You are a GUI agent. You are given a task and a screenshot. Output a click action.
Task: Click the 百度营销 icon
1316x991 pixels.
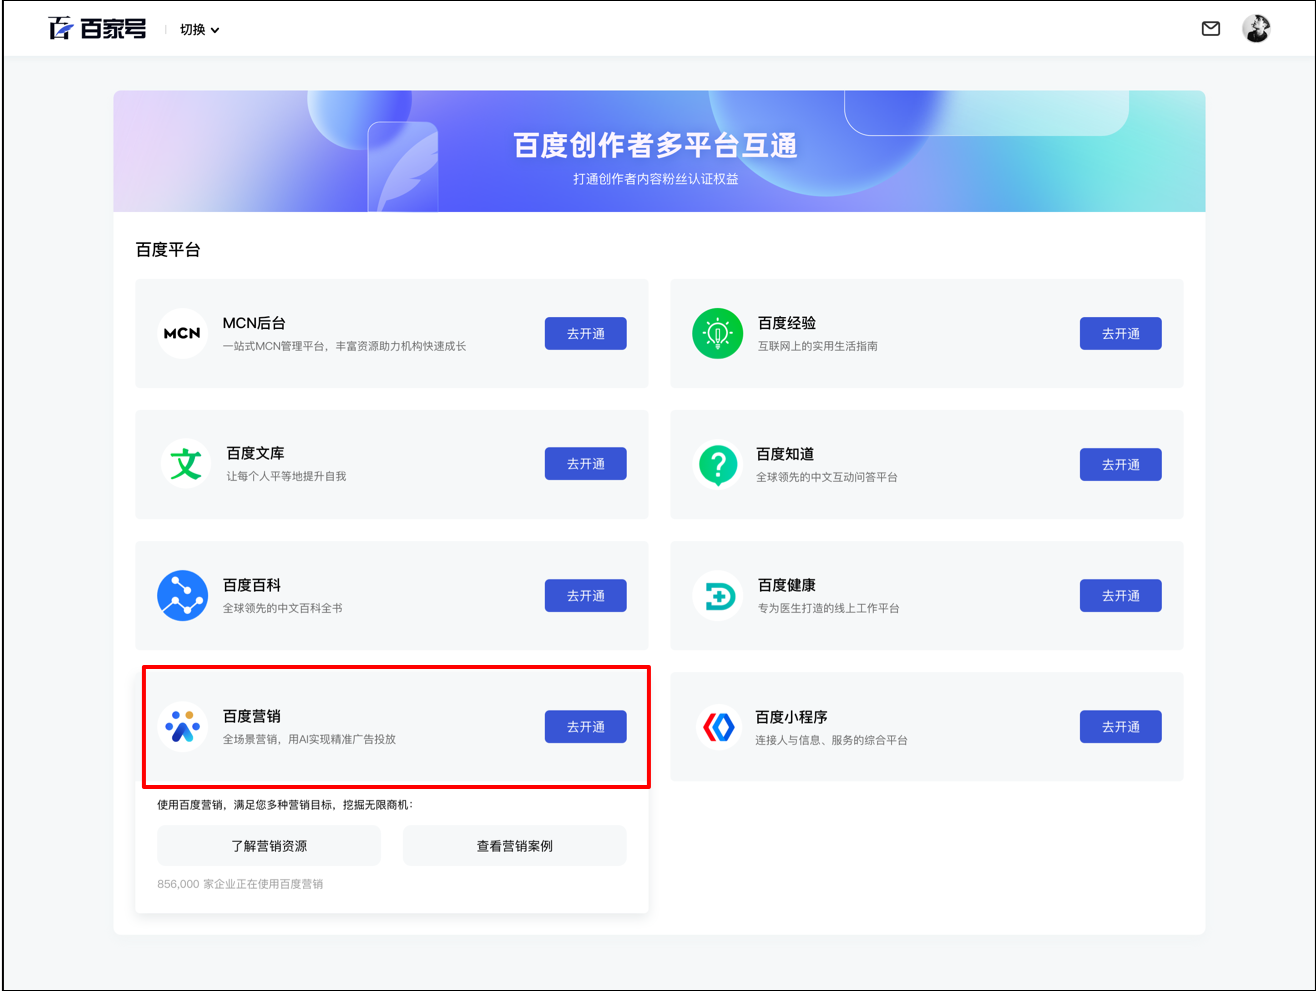[x=182, y=727]
